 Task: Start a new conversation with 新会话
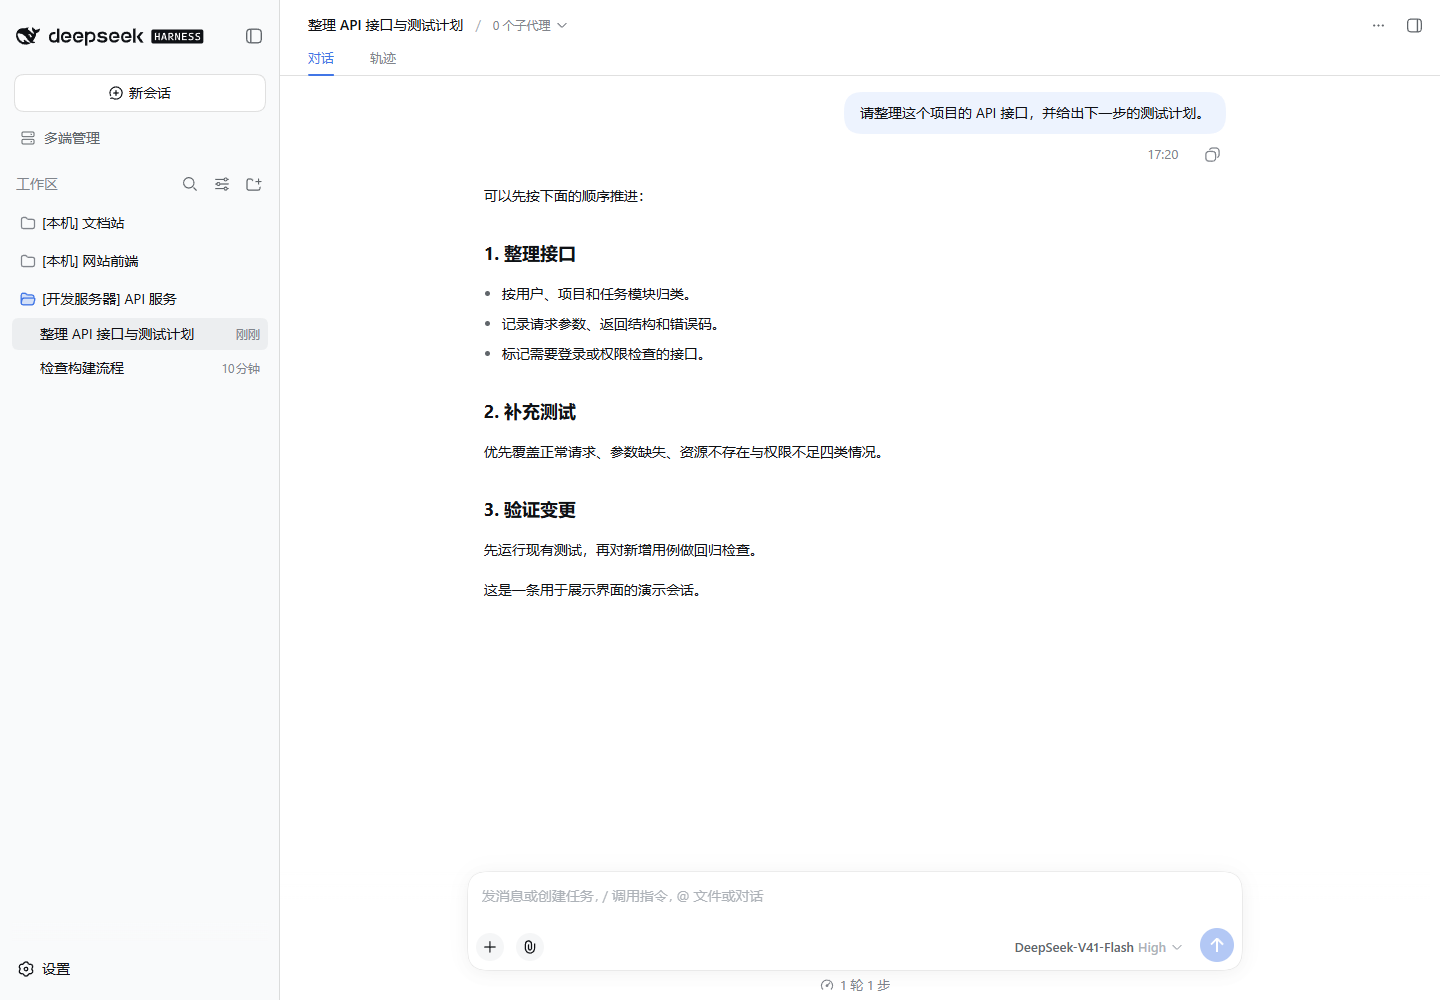140,93
